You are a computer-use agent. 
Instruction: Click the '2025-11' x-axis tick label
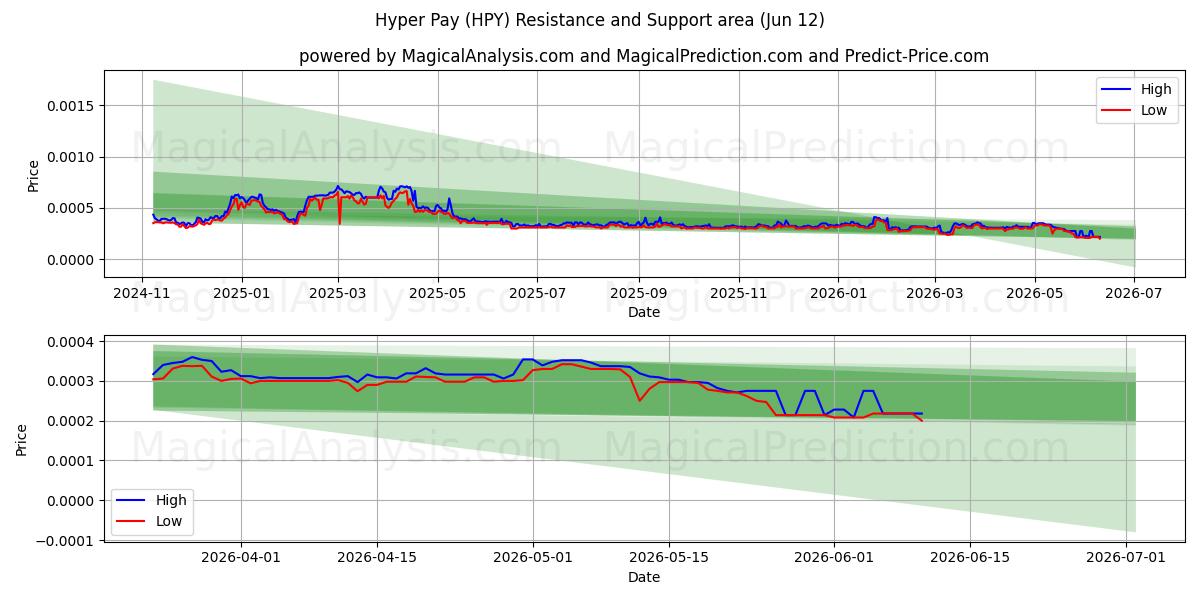739,293
